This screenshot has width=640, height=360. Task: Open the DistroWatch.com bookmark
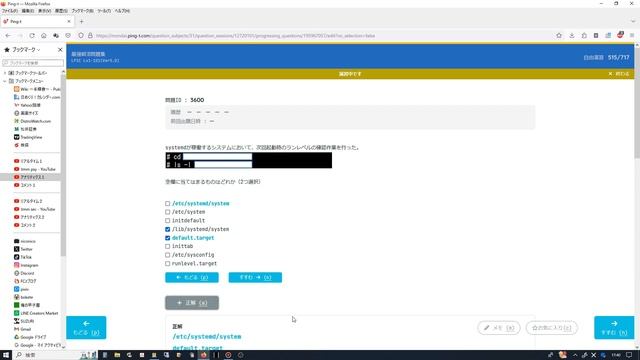click(x=32, y=121)
